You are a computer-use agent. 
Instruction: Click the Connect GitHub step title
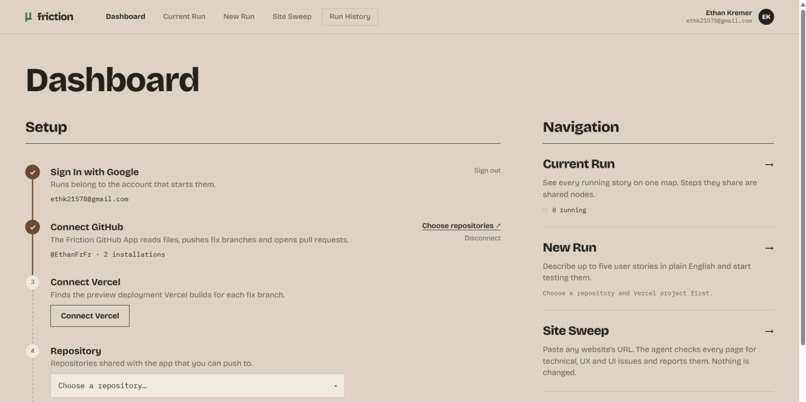[87, 227]
